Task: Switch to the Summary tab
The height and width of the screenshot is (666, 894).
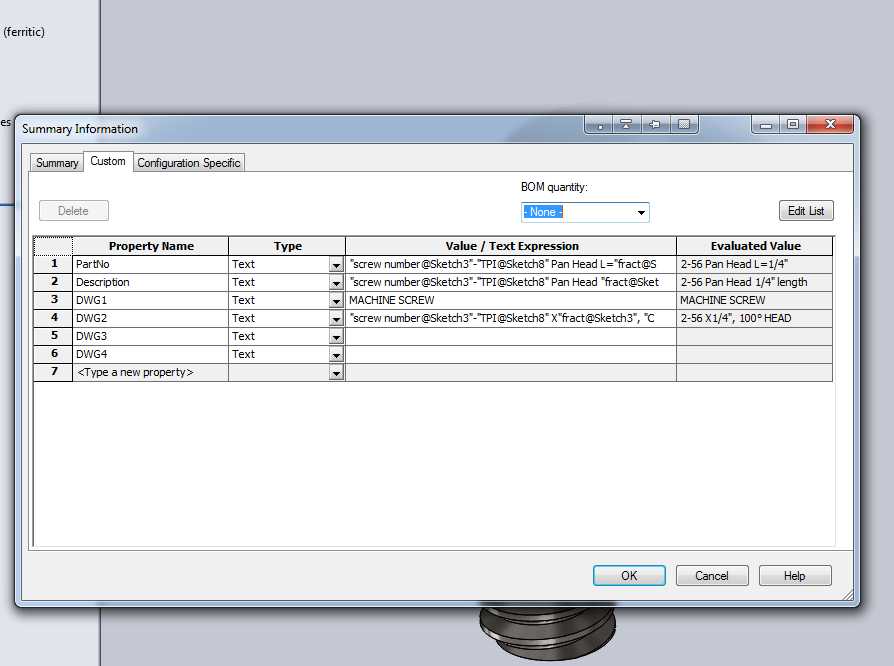Action: click(x=57, y=163)
